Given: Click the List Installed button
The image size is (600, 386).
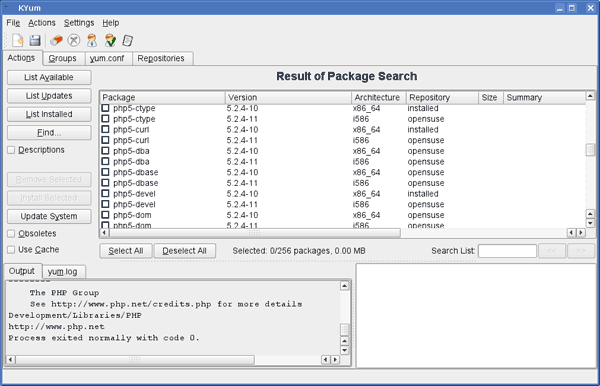Looking at the screenshot, I should point(49,114).
